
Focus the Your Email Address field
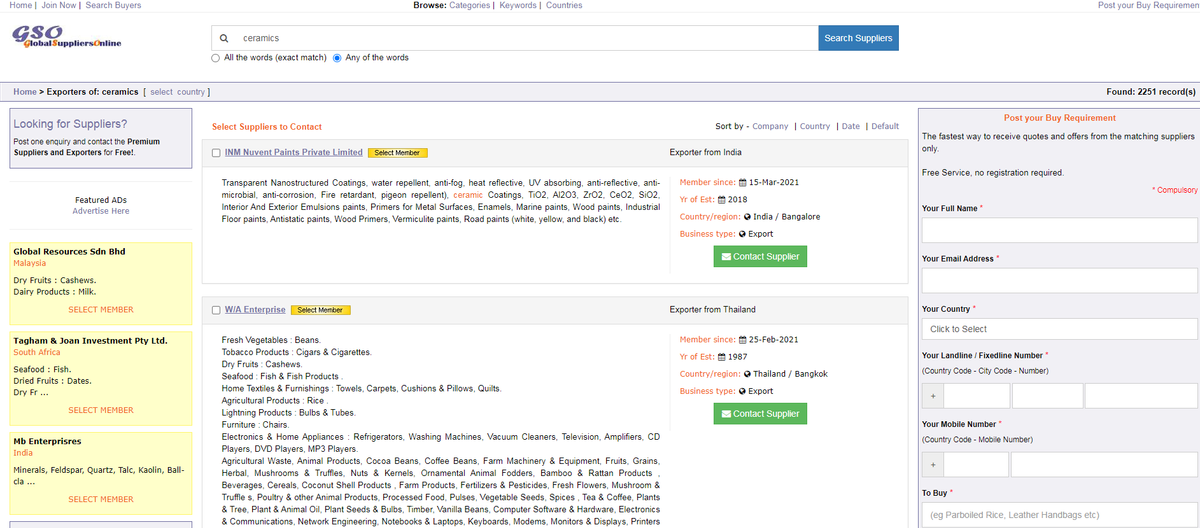click(x=1059, y=280)
